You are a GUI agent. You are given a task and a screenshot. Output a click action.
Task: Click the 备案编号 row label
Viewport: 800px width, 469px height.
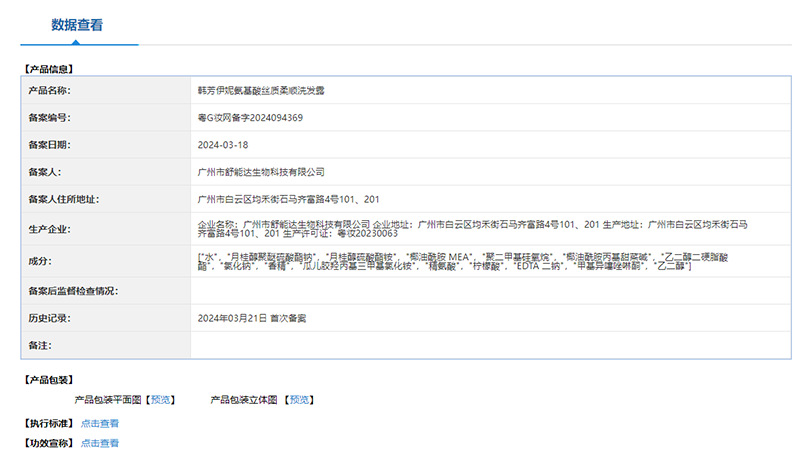tap(49, 117)
